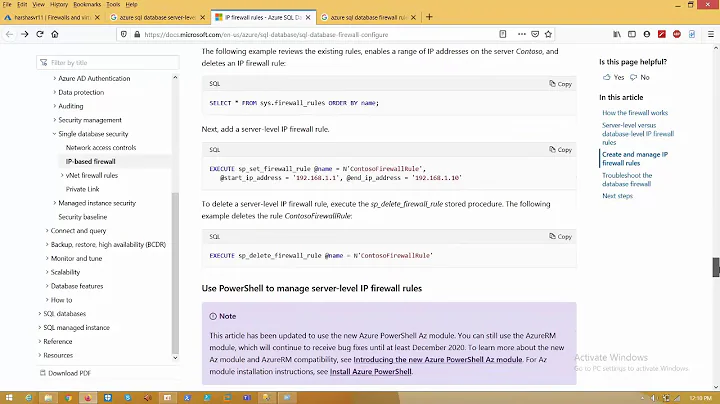720x404 pixels.
Task: Collapse Single database security node
Action: (55, 134)
